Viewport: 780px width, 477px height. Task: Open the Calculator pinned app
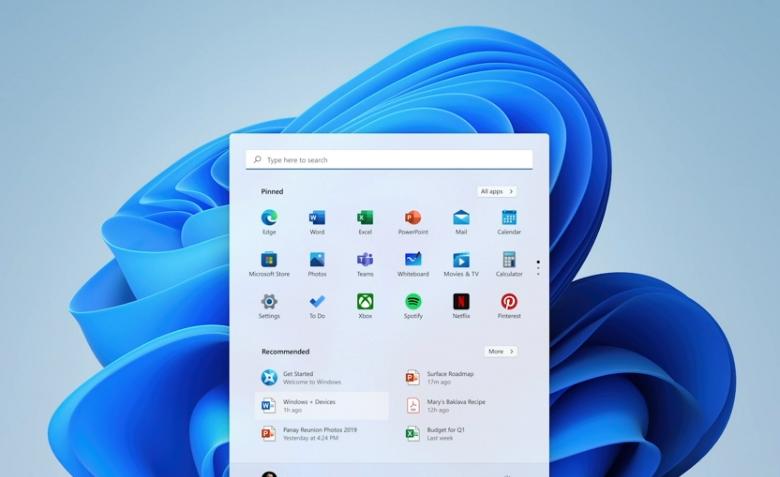(509, 264)
